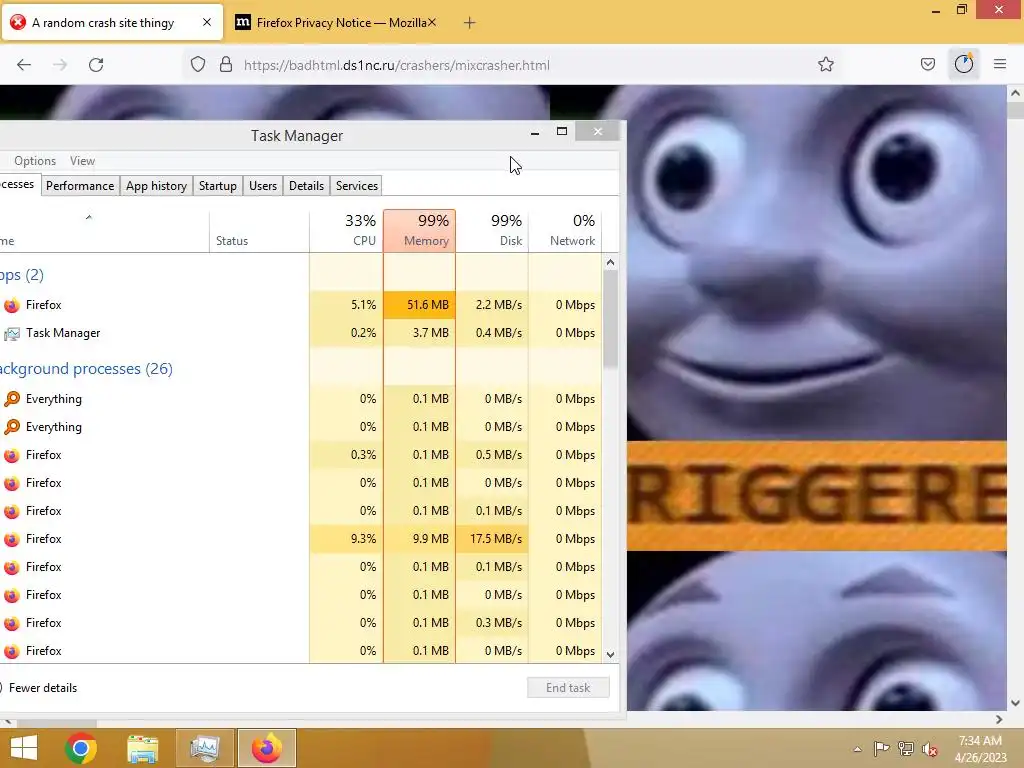The width and height of the screenshot is (1024, 768).
Task: Select the Firefox app row icon under Apps
Action: tap(12, 305)
